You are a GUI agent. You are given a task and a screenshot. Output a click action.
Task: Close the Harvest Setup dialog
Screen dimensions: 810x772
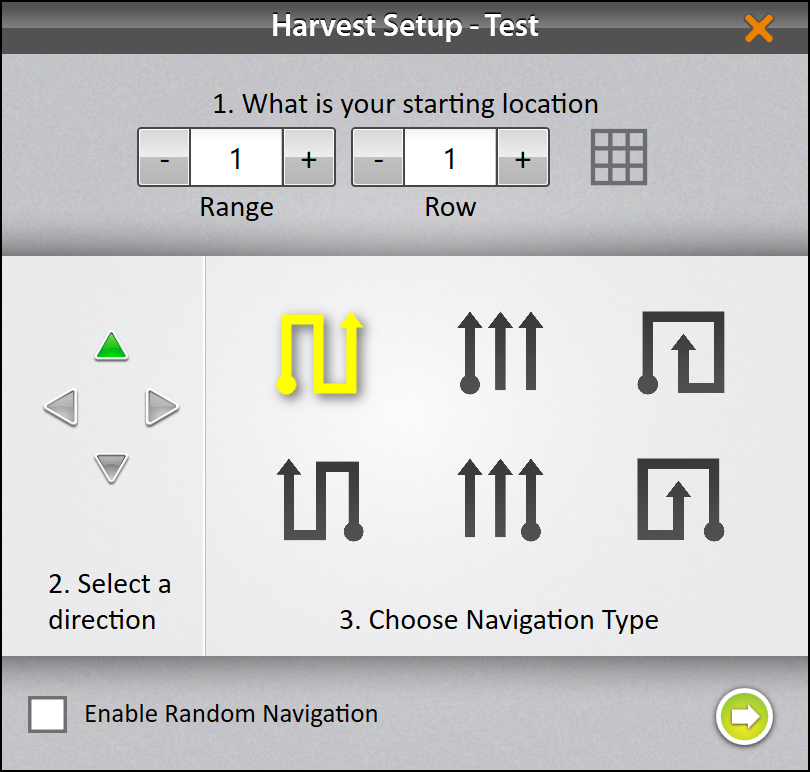[x=759, y=27]
